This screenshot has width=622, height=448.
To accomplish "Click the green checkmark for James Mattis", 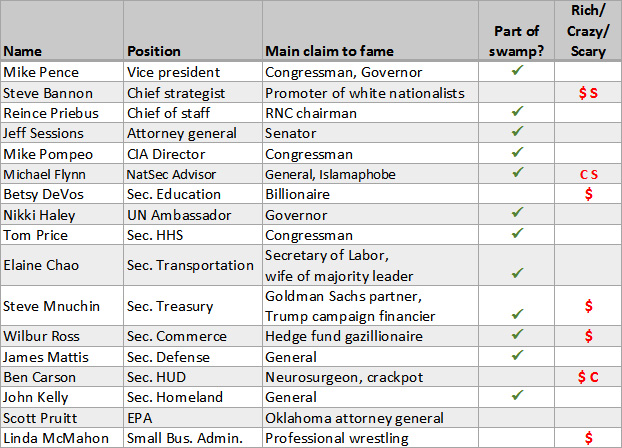I will [517, 356].
